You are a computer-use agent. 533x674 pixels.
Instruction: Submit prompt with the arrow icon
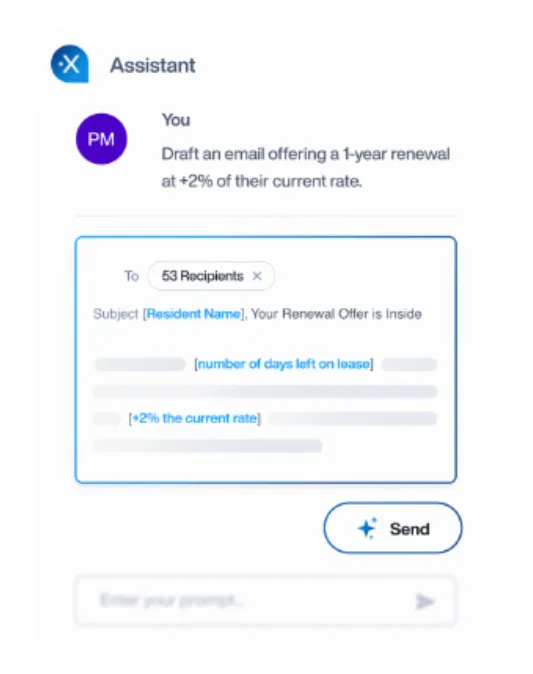425,601
